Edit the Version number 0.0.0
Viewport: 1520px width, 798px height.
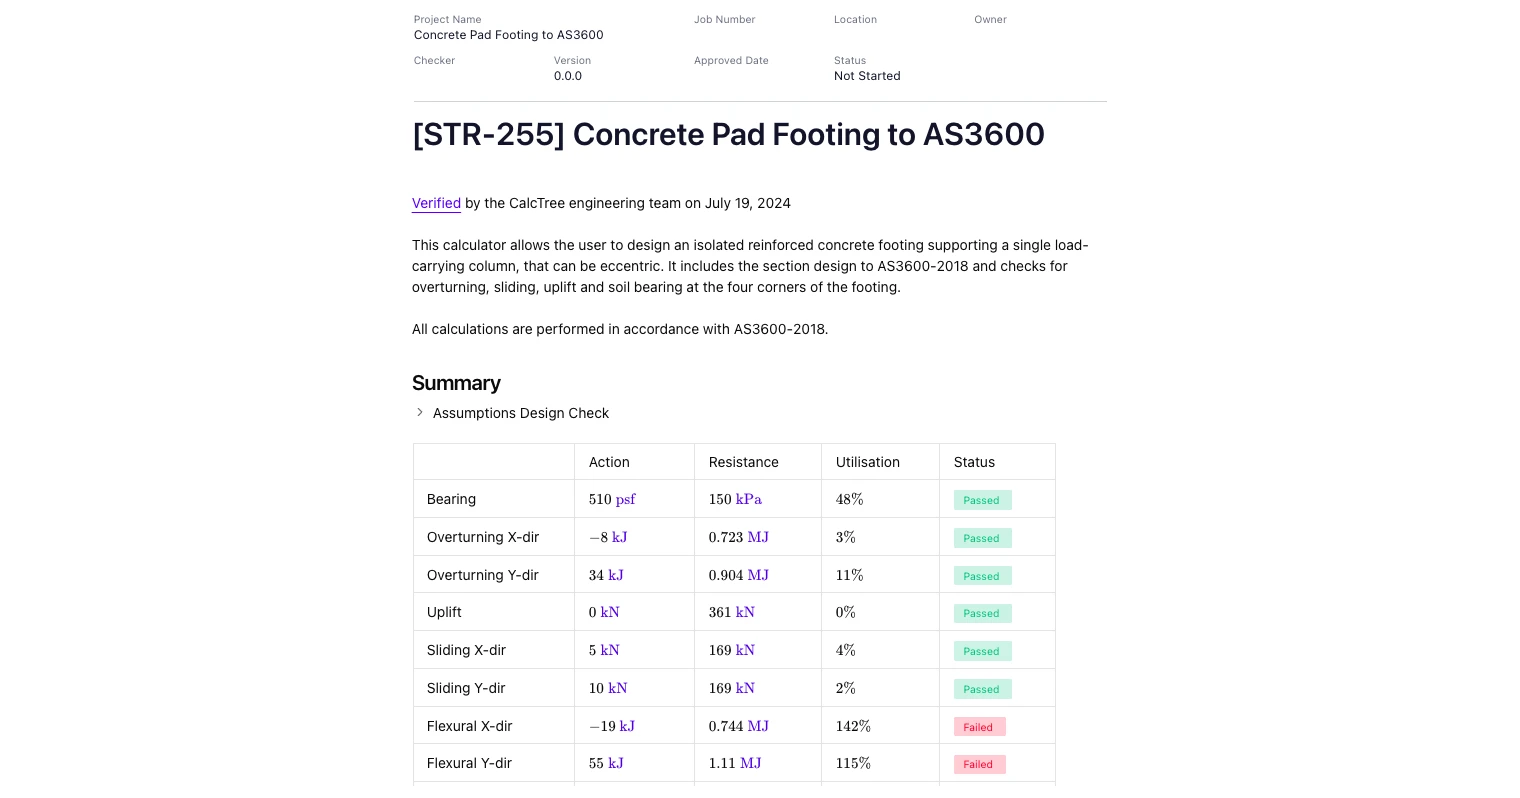(568, 76)
